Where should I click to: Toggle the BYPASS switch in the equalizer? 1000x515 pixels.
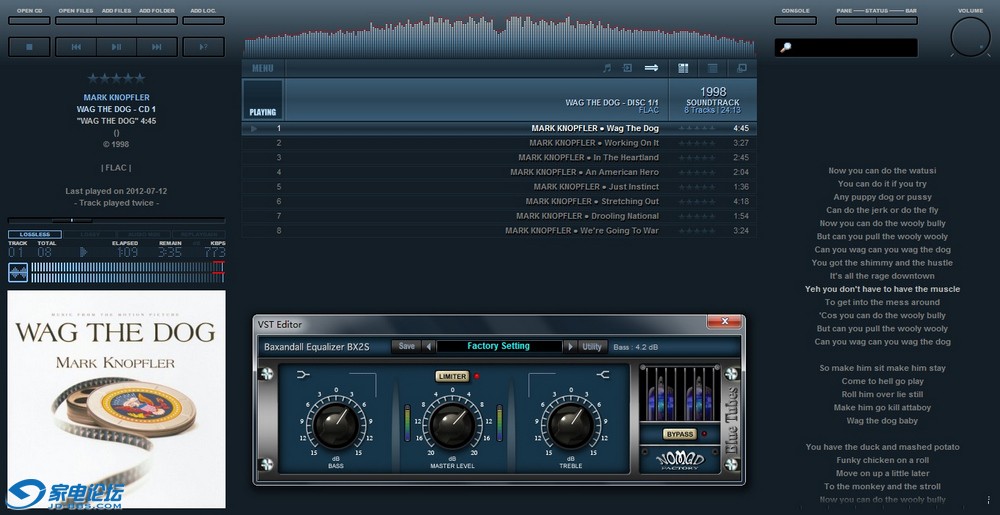[680, 434]
